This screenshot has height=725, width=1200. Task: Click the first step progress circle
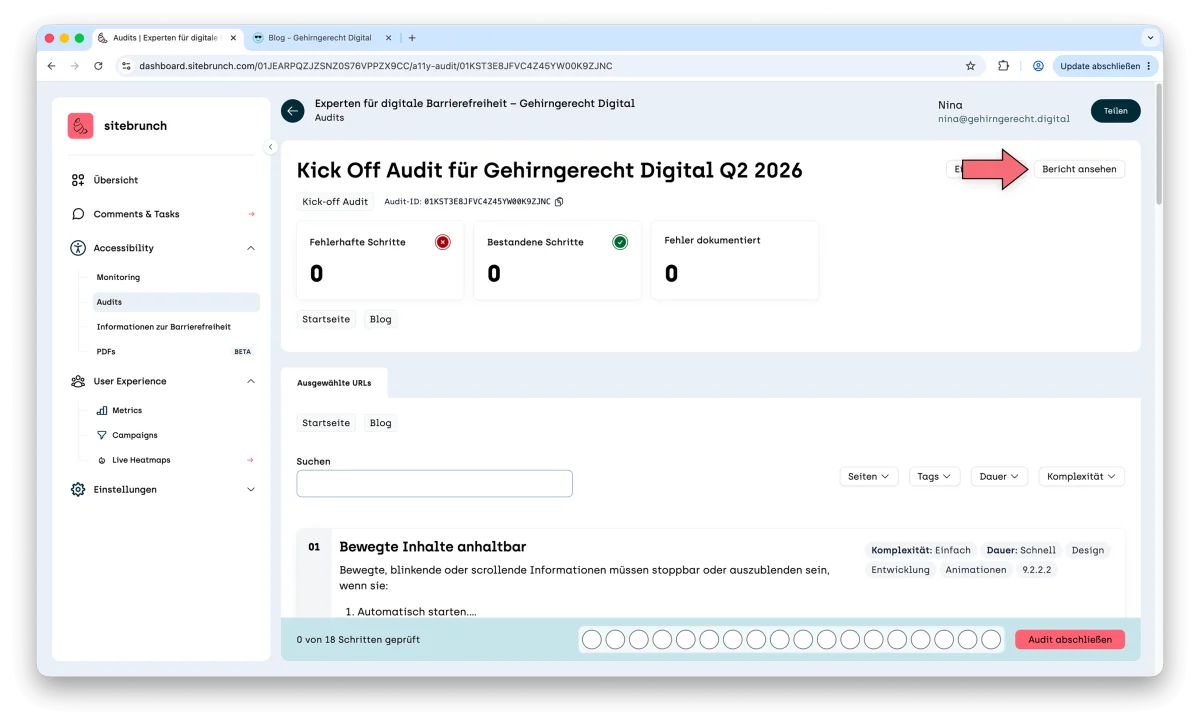pos(592,639)
